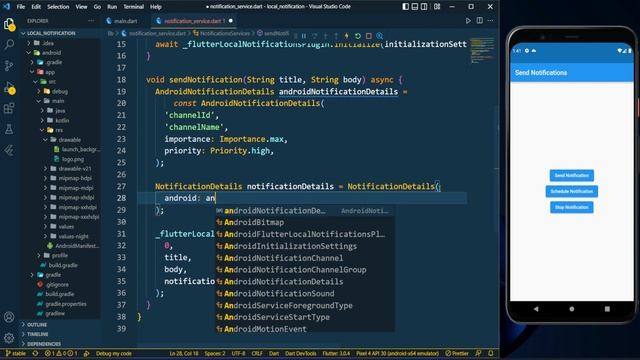Tap emulator home circle button
This screenshot has height=360, width=640.
[571, 309]
